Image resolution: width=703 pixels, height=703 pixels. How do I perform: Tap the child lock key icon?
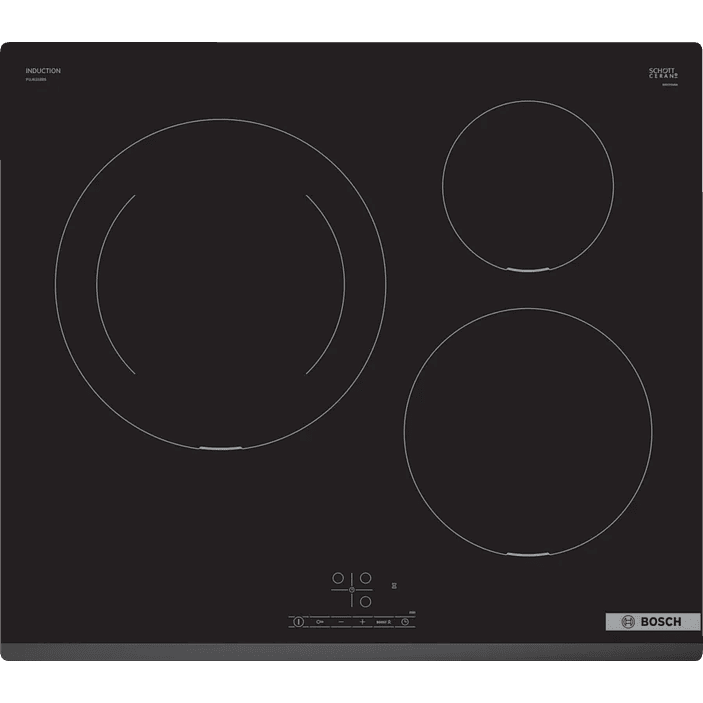[320, 621]
